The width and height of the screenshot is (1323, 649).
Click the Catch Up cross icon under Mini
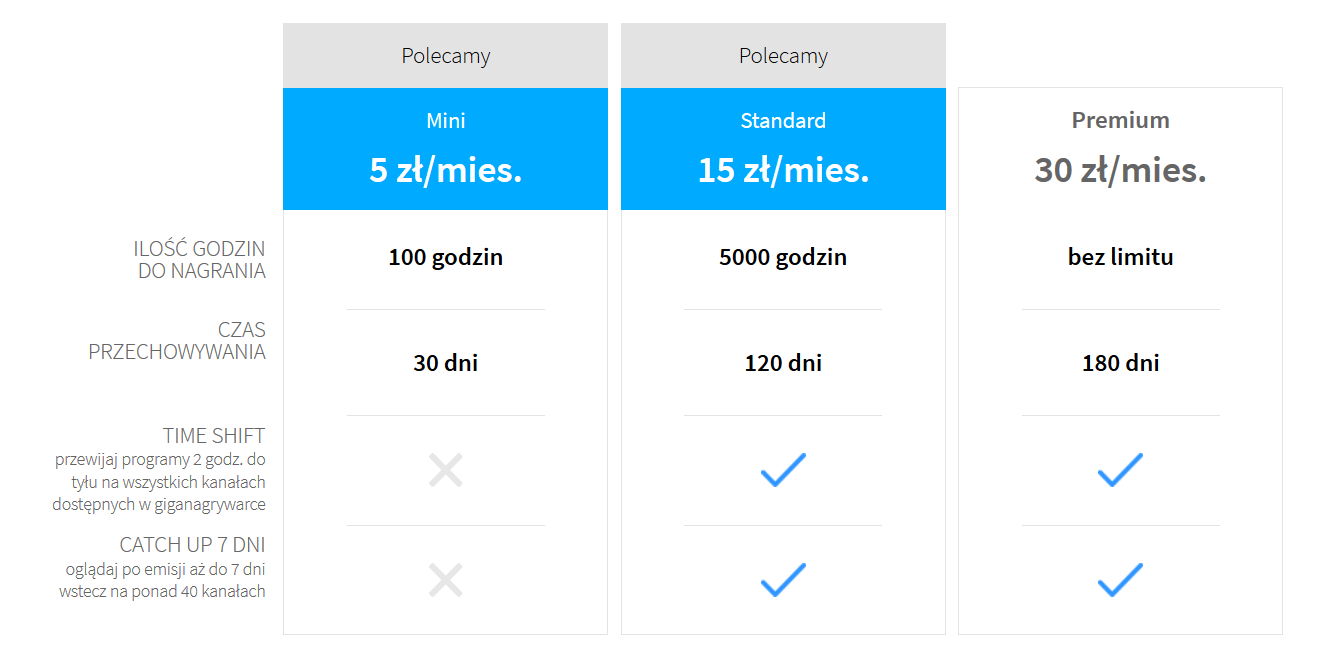(445, 580)
